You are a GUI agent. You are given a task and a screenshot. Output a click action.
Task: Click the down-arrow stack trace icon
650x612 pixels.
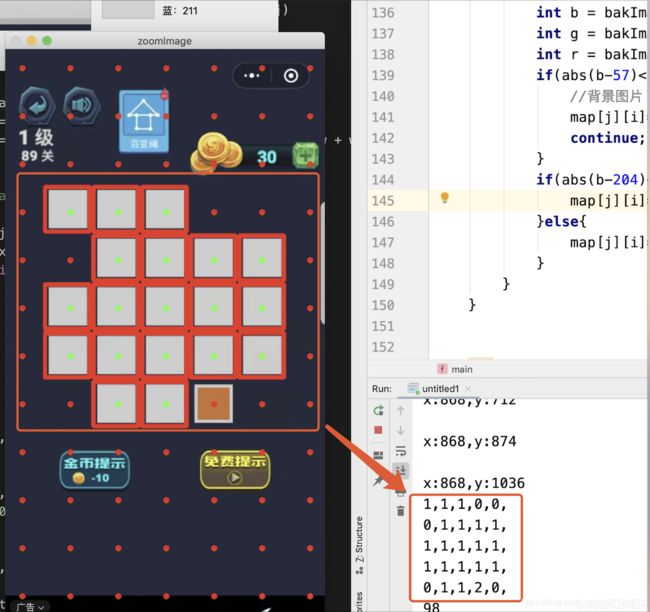click(x=400, y=430)
